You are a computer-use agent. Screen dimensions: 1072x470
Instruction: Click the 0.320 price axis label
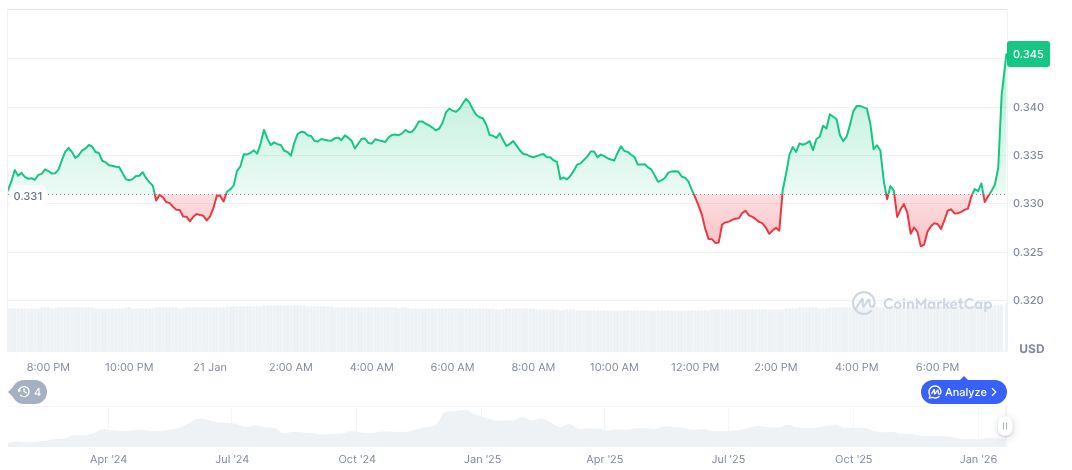click(x=1027, y=300)
